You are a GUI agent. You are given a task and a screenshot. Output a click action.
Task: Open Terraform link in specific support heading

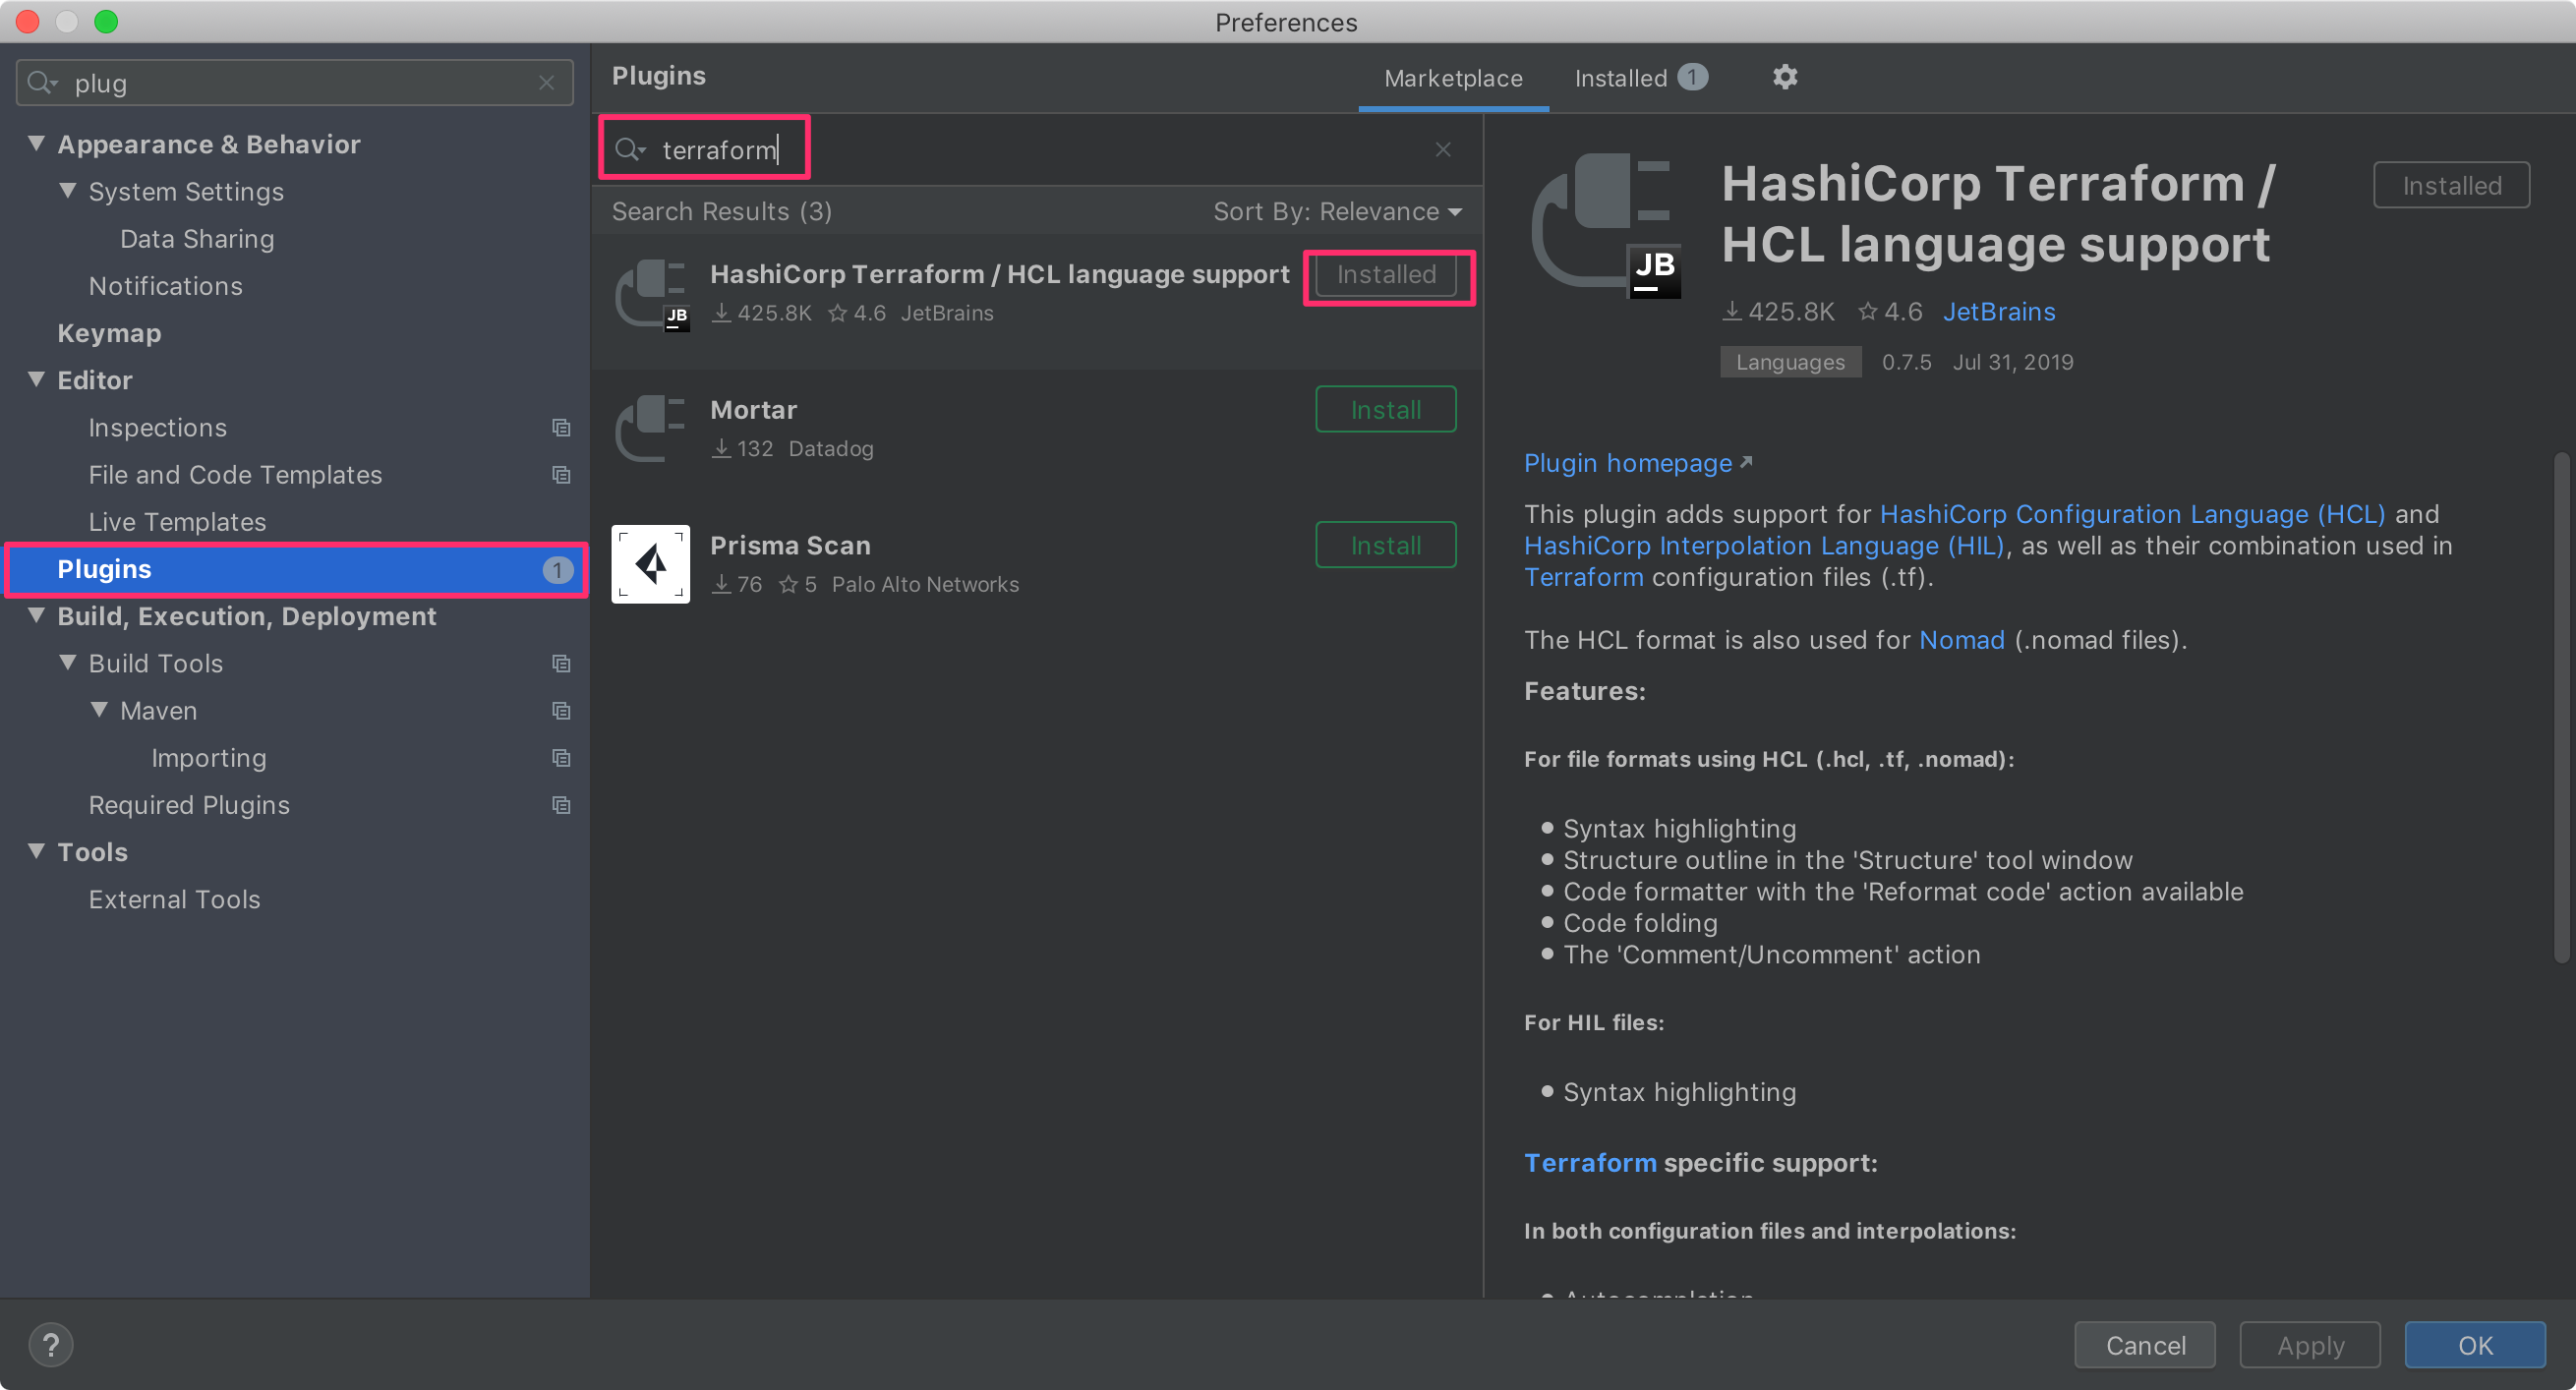1590,1163
